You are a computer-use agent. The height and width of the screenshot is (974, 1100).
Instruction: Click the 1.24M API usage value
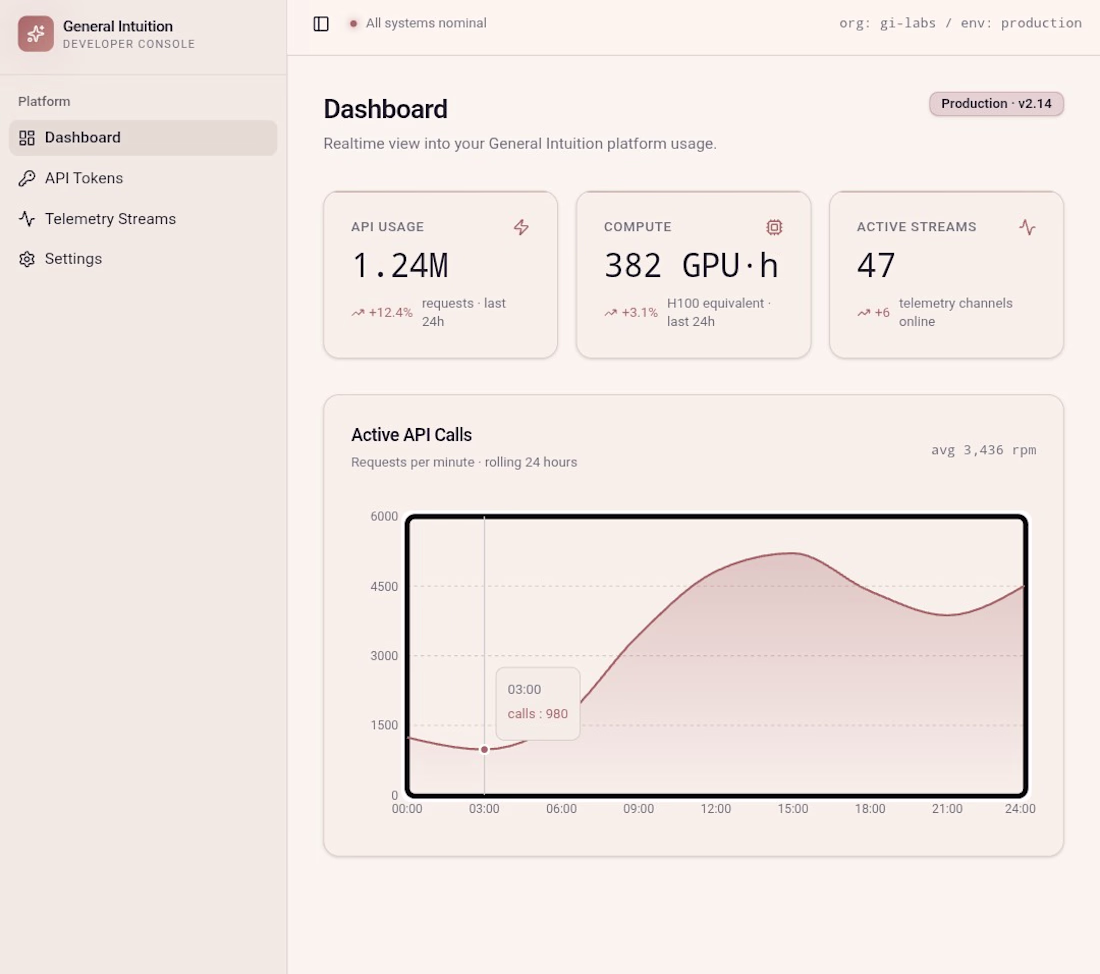click(x=400, y=265)
